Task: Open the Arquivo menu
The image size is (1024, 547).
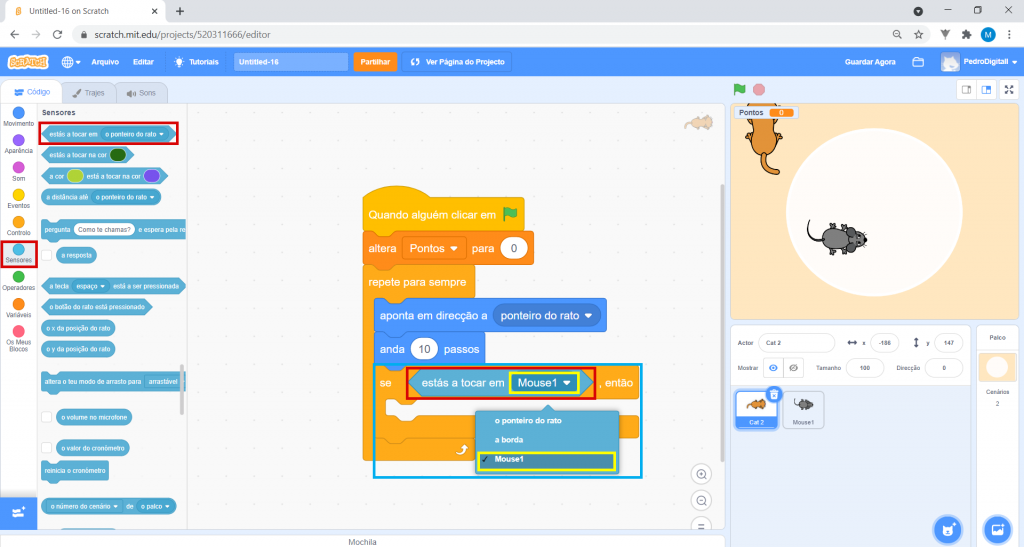Action: click(105, 62)
